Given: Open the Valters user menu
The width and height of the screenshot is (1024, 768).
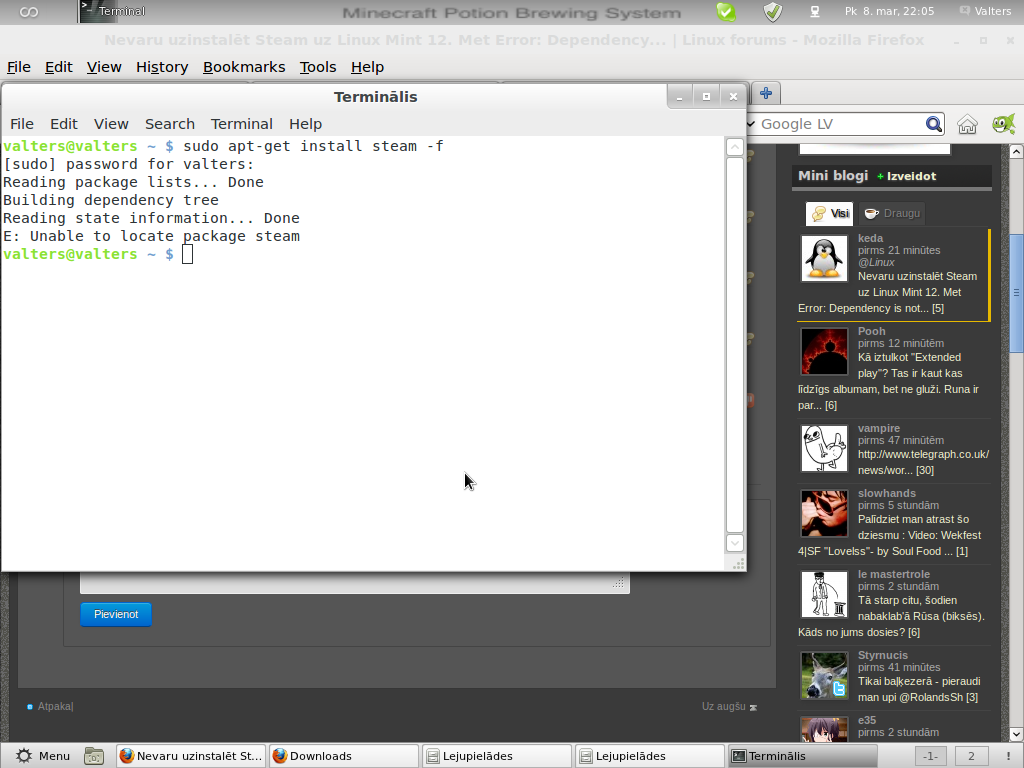Looking at the screenshot, I should tap(985, 11).
